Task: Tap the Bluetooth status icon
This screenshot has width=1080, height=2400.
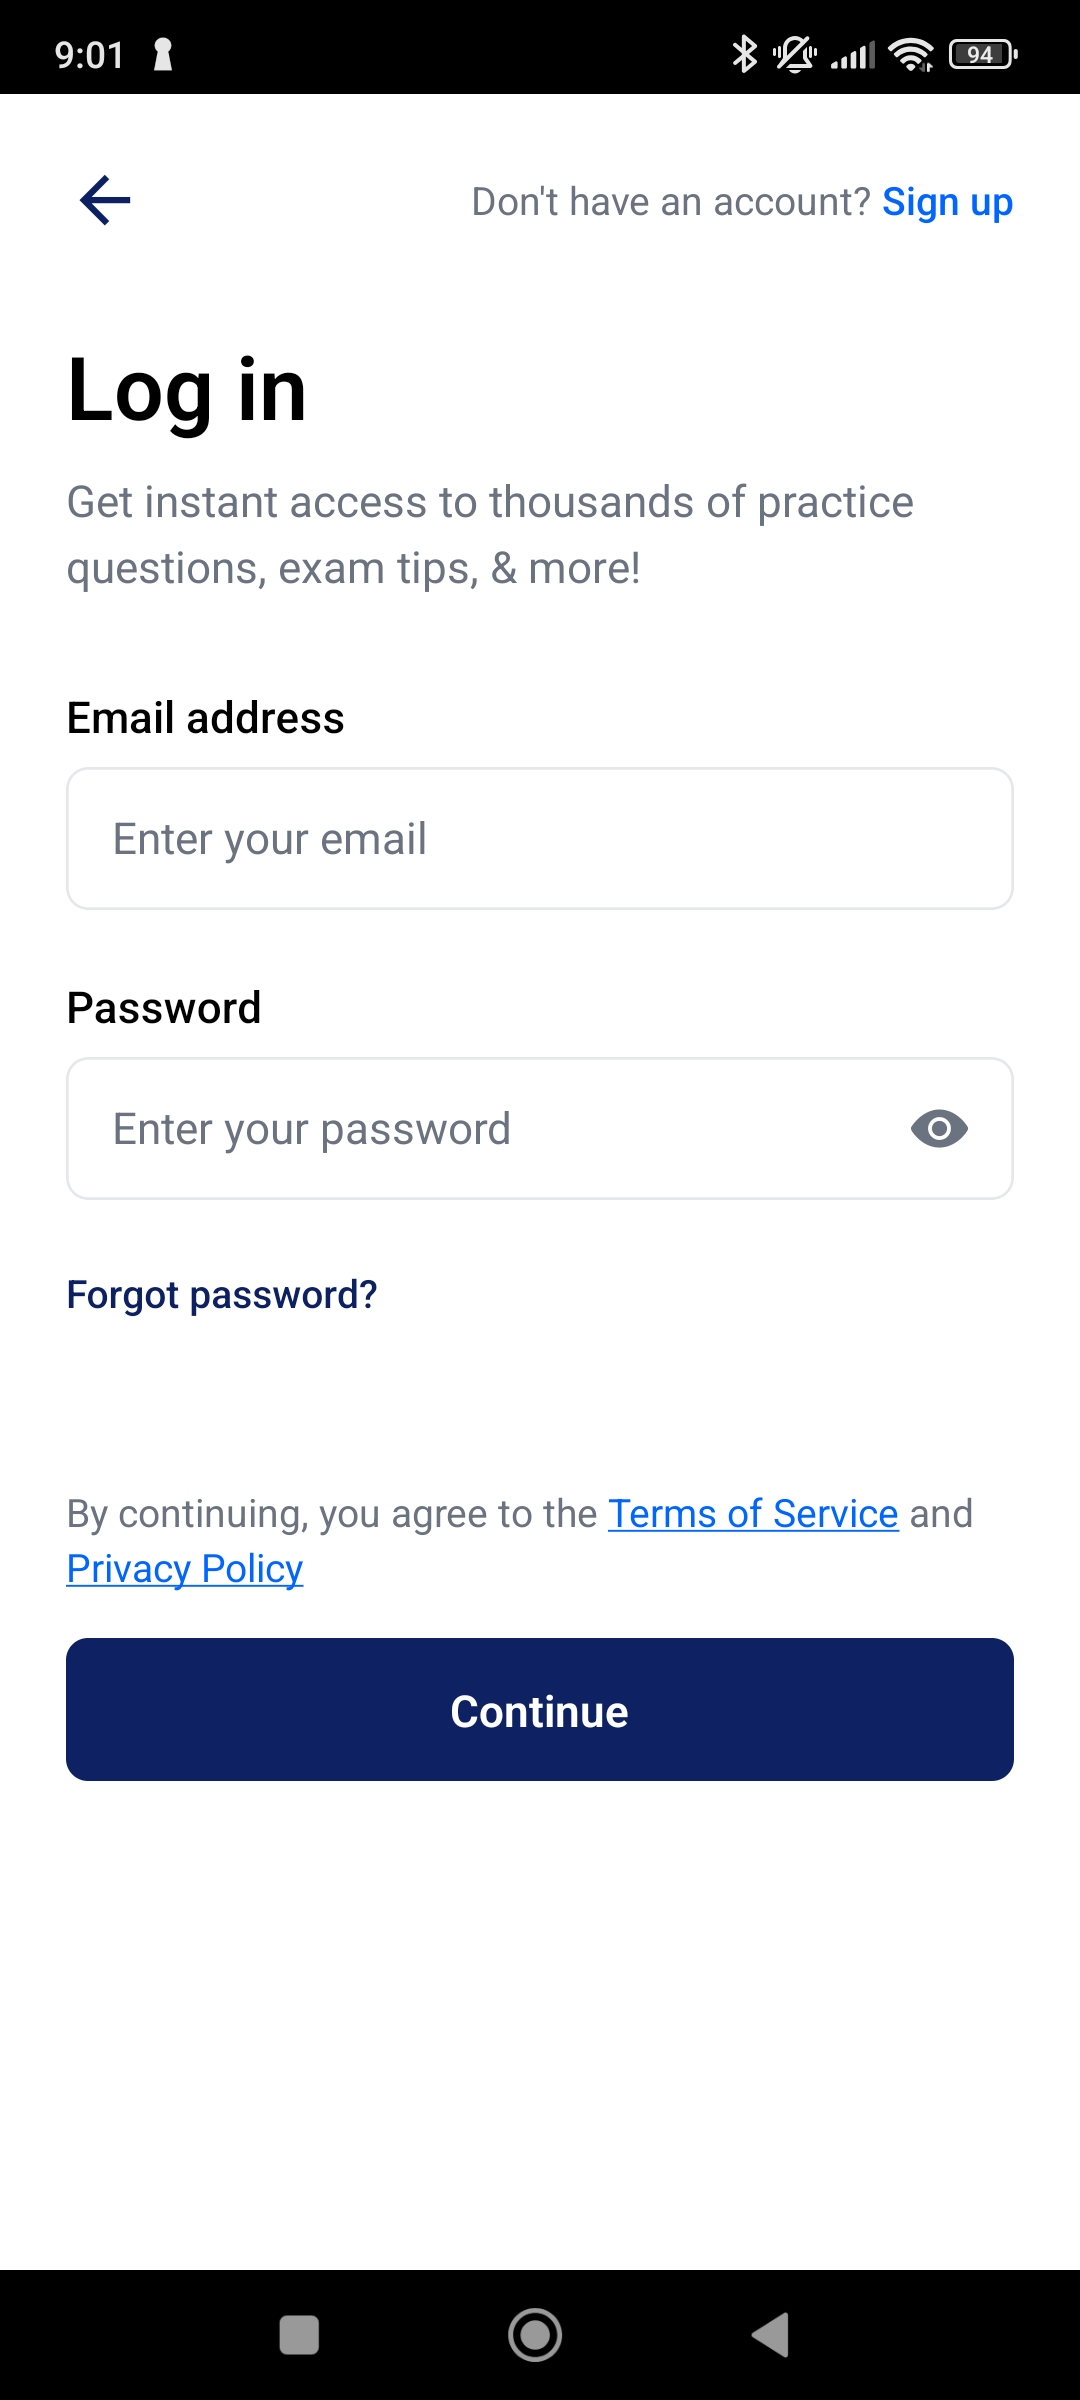Action: (x=744, y=54)
